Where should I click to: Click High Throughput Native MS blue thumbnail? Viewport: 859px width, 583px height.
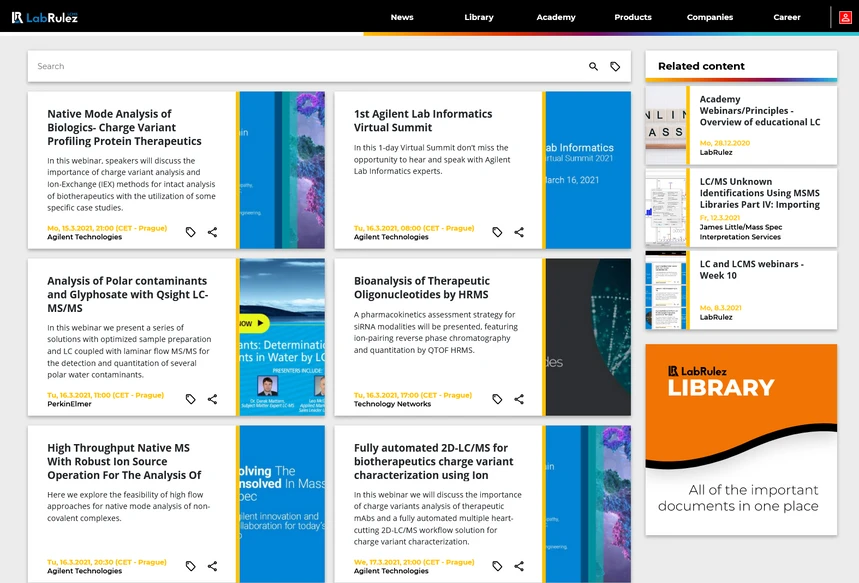coord(282,504)
